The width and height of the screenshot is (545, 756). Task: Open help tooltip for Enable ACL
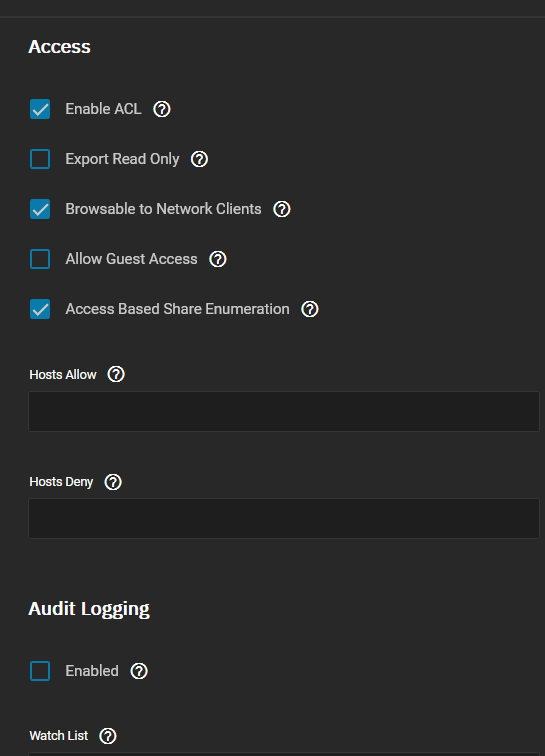click(162, 109)
